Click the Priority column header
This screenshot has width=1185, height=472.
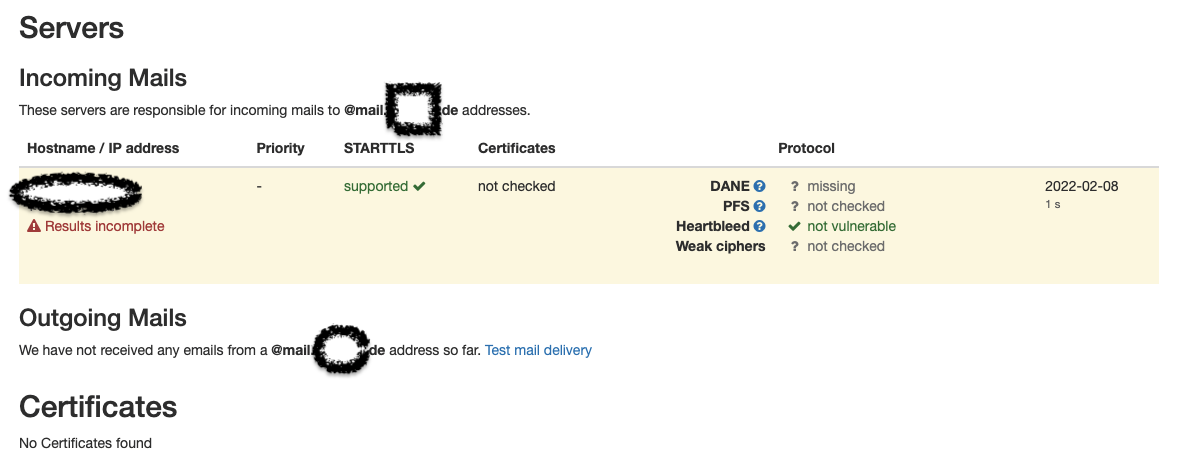click(280, 148)
